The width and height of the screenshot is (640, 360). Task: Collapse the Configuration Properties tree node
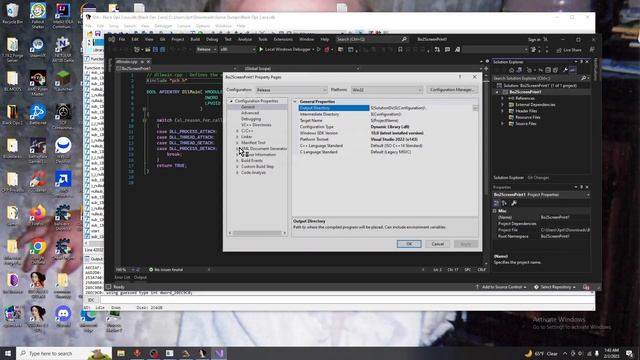pyautogui.click(x=231, y=101)
